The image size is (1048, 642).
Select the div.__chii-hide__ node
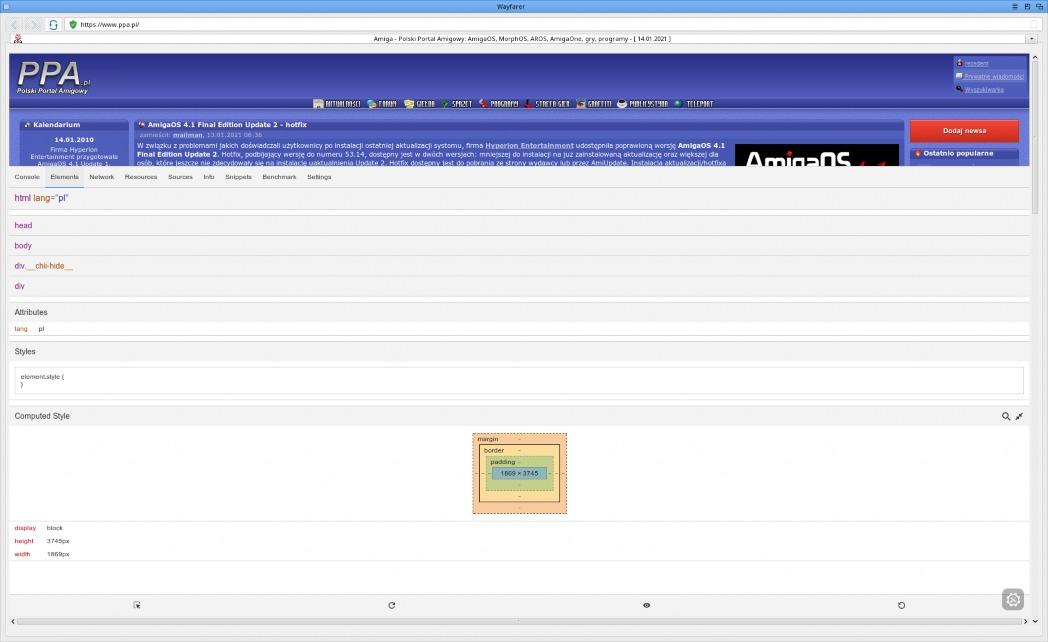(x=519, y=266)
